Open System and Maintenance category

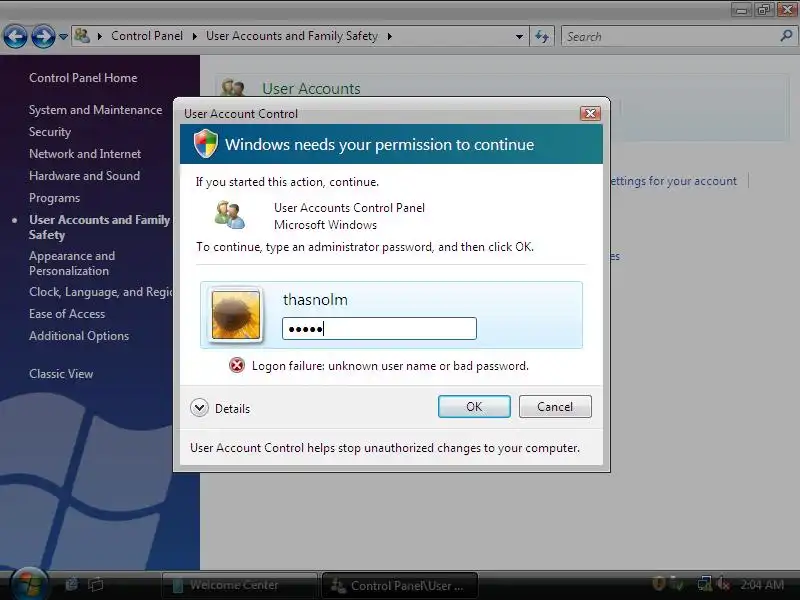tap(95, 110)
